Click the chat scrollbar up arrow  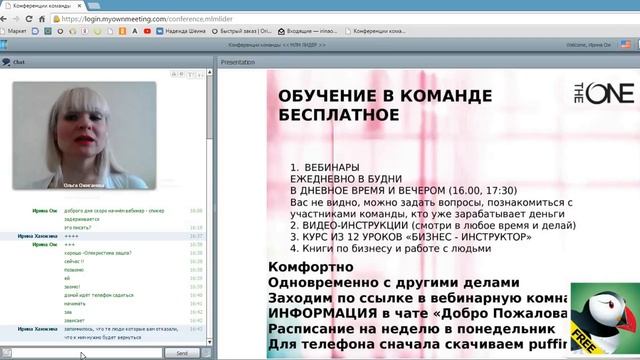209,72
